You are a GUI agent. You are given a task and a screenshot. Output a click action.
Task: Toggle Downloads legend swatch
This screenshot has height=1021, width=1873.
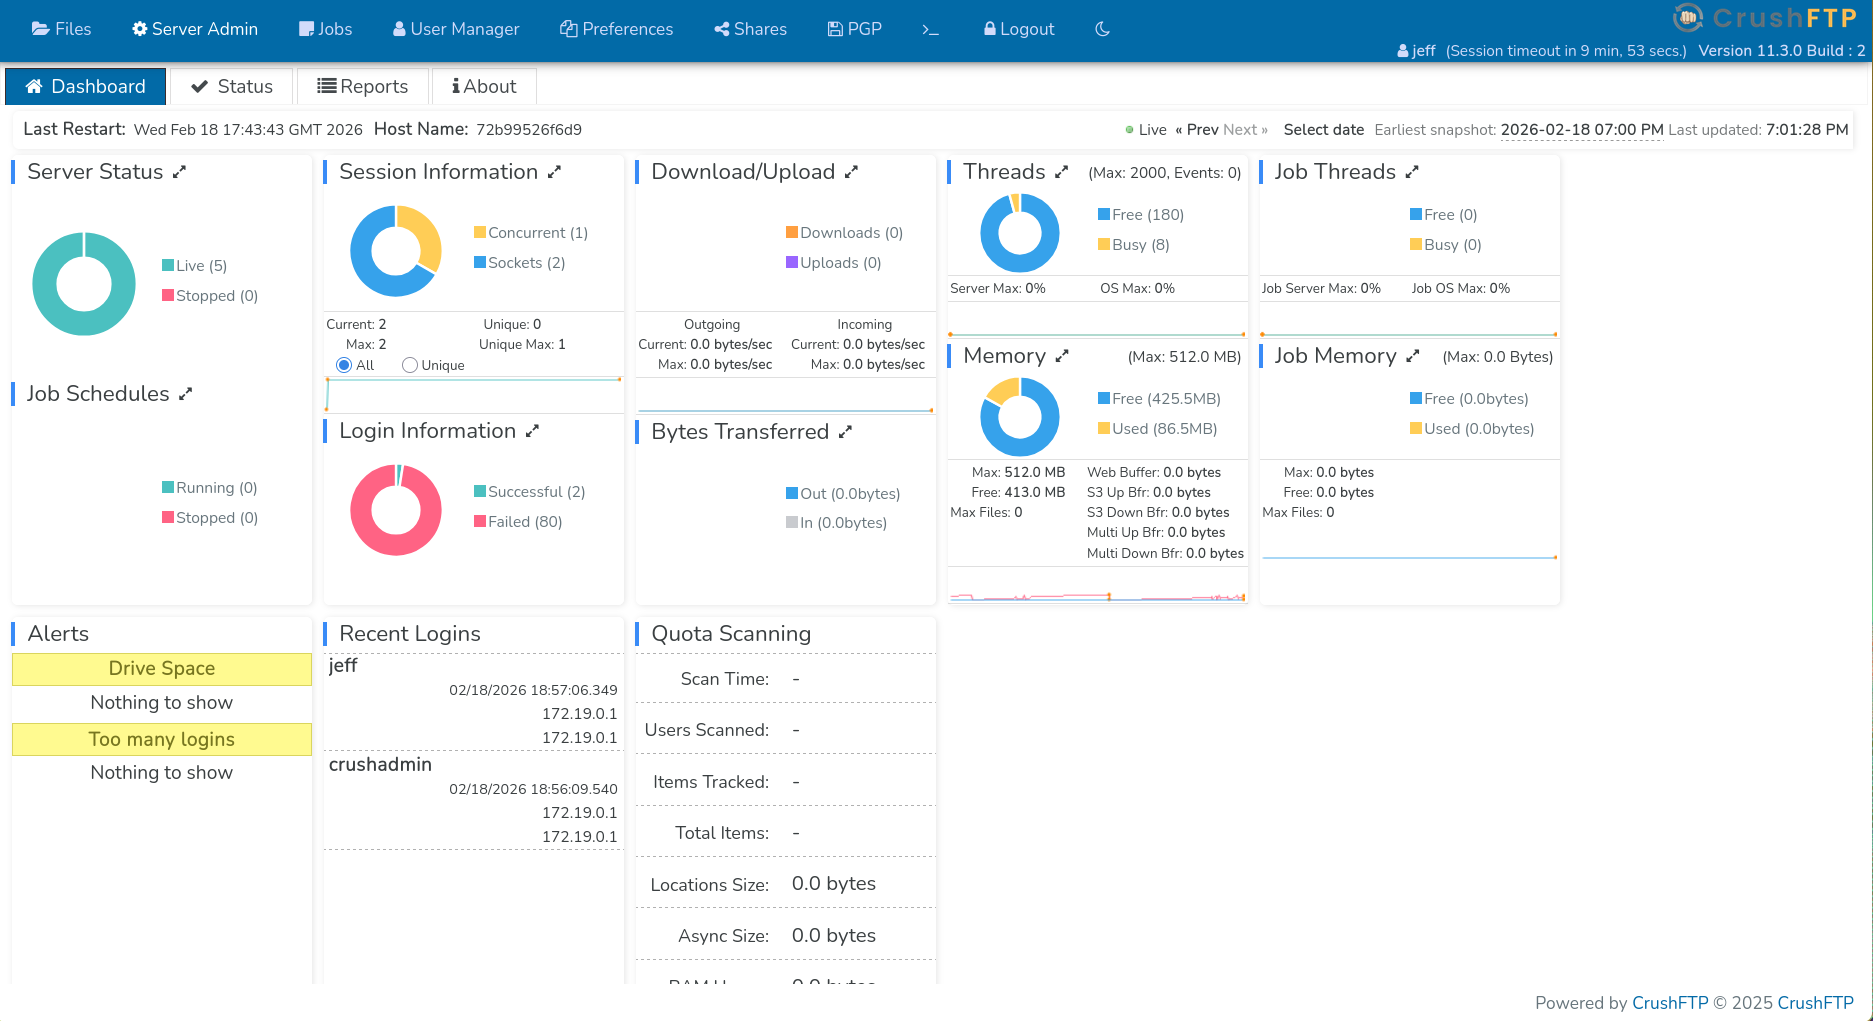point(792,232)
